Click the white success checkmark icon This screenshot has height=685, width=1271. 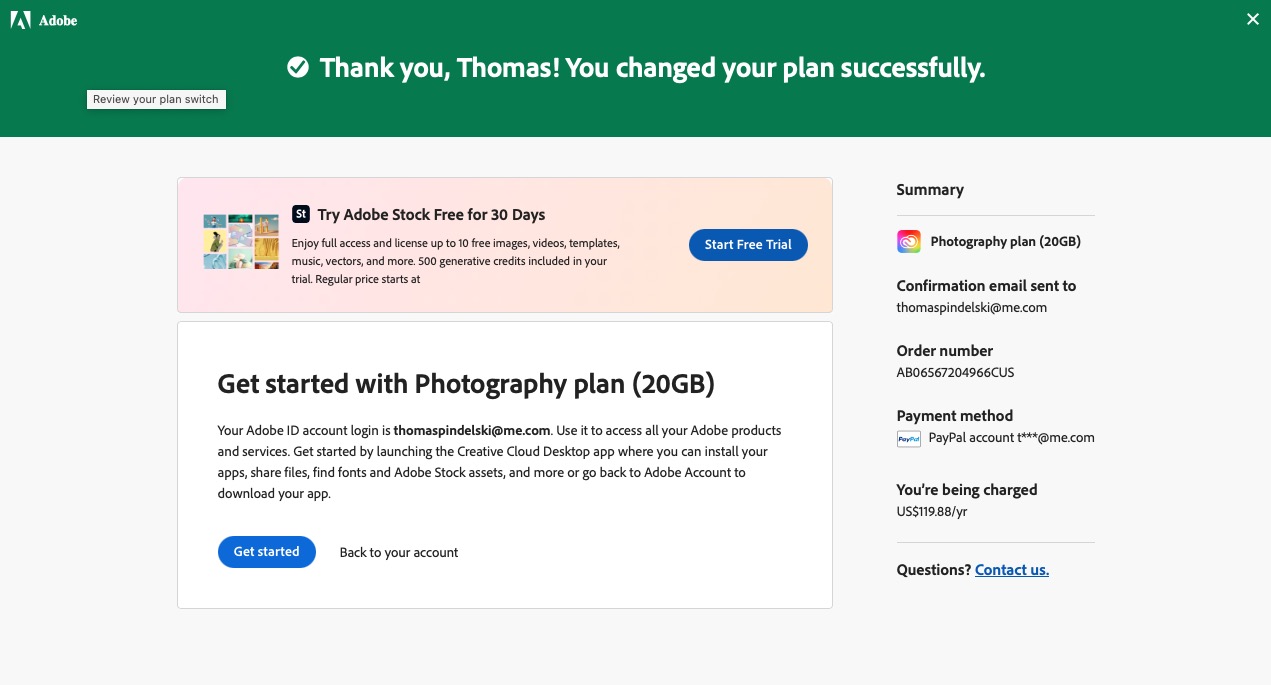298,68
